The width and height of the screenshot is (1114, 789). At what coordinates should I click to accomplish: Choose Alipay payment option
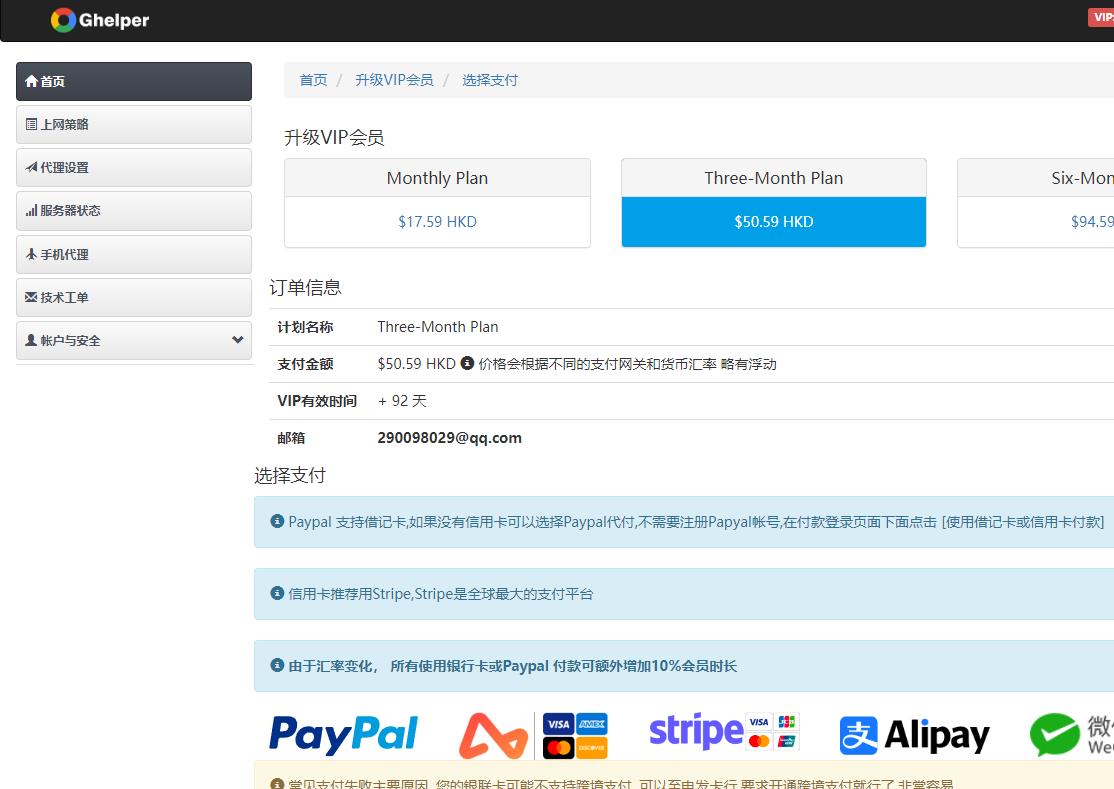914,735
